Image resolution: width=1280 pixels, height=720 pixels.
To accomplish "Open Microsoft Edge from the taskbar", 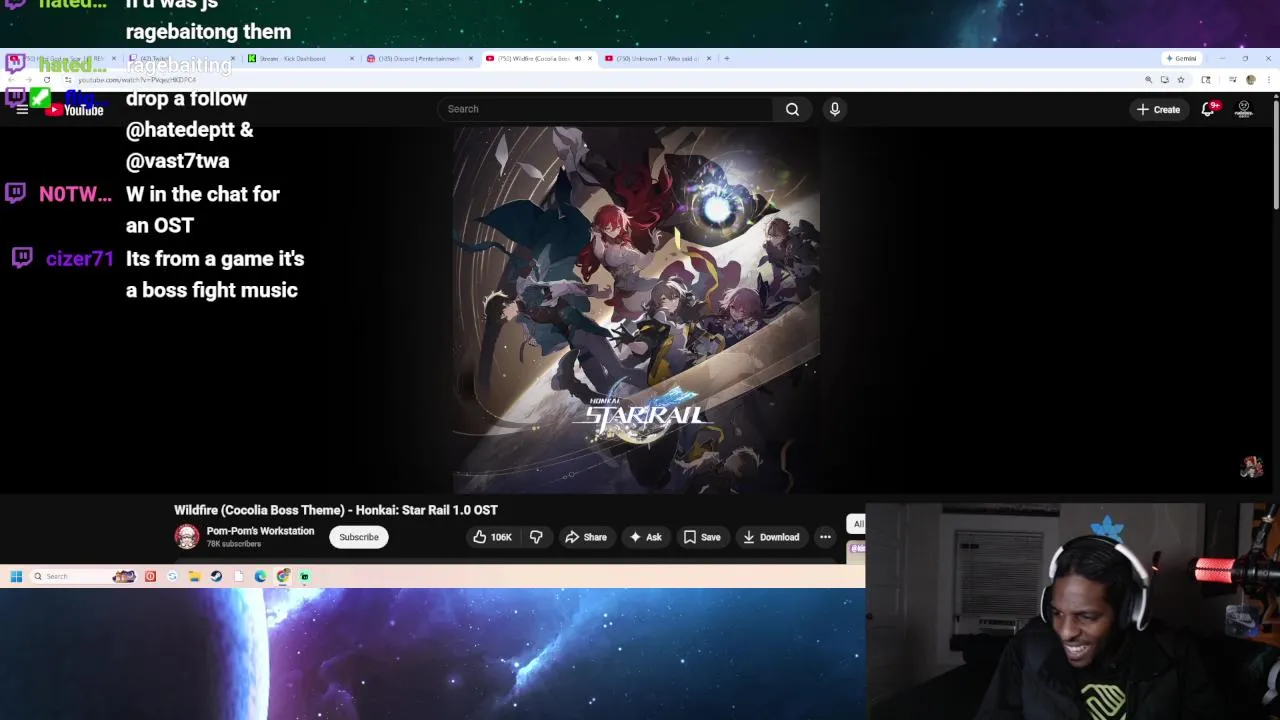I will point(260,576).
